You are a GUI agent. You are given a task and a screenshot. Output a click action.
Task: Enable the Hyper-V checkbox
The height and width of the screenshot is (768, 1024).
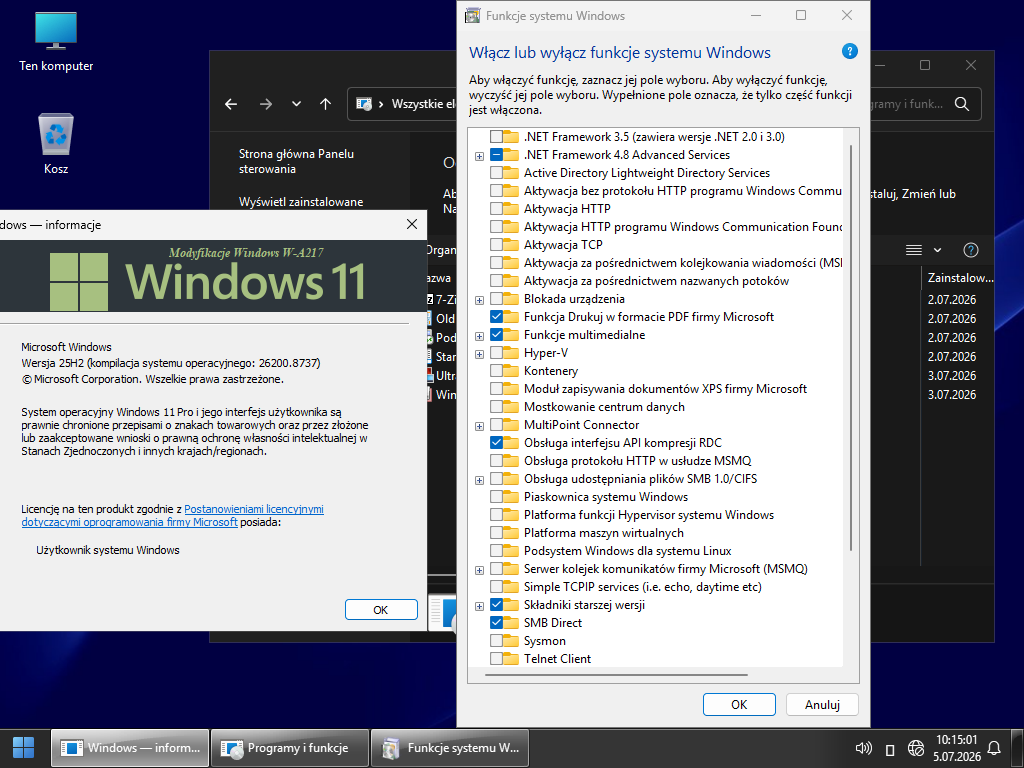click(496, 353)
